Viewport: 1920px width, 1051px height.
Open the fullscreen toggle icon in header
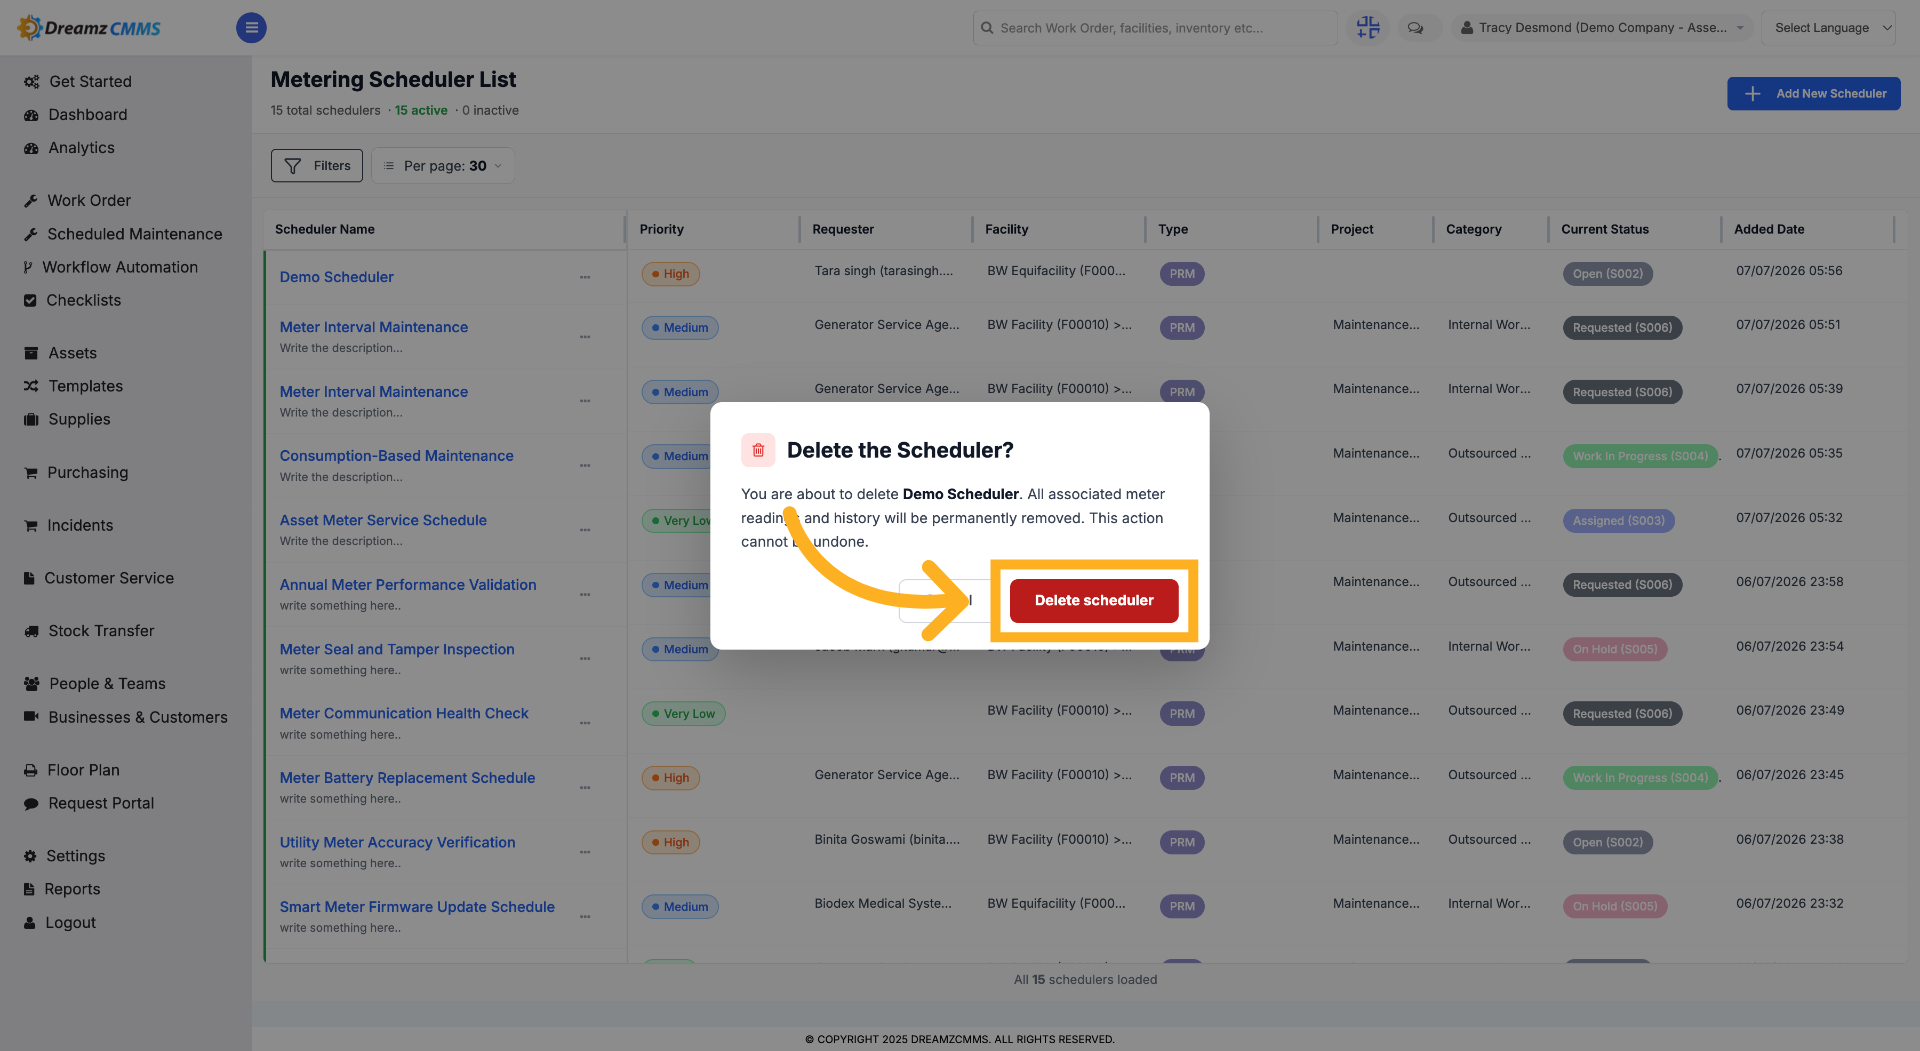coord(1367,28)
